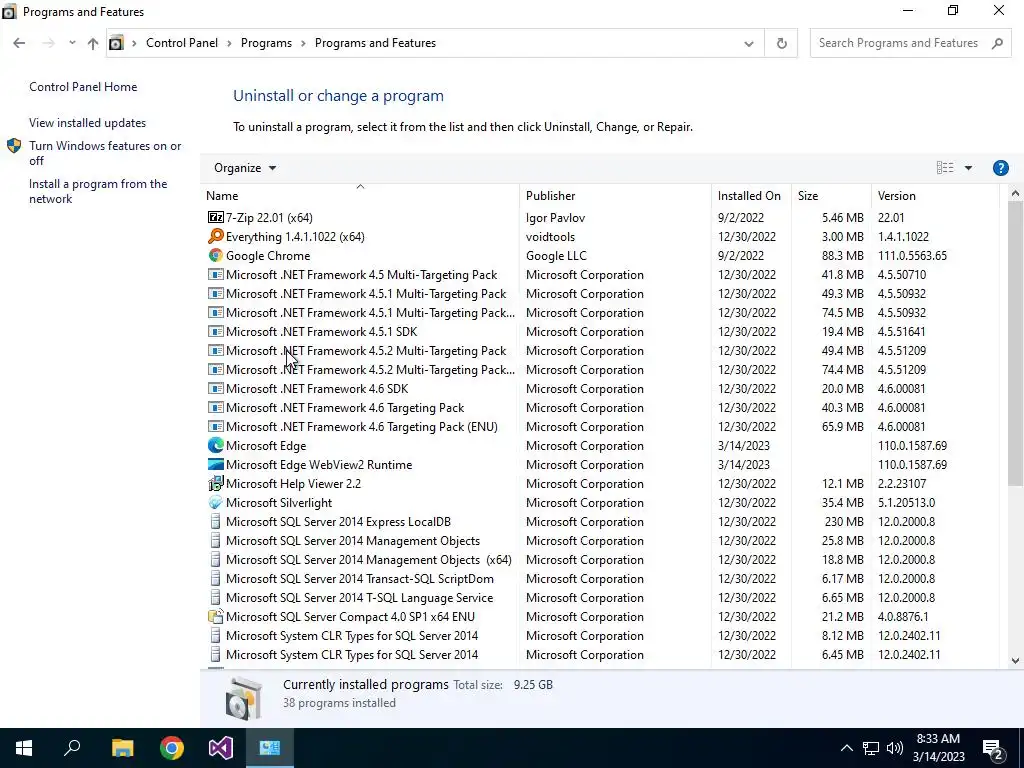This screenshot has height=768, width=1024.
Task: Click the Chrome version 111.0.5563.65 cell
Action: coord(912,255)
